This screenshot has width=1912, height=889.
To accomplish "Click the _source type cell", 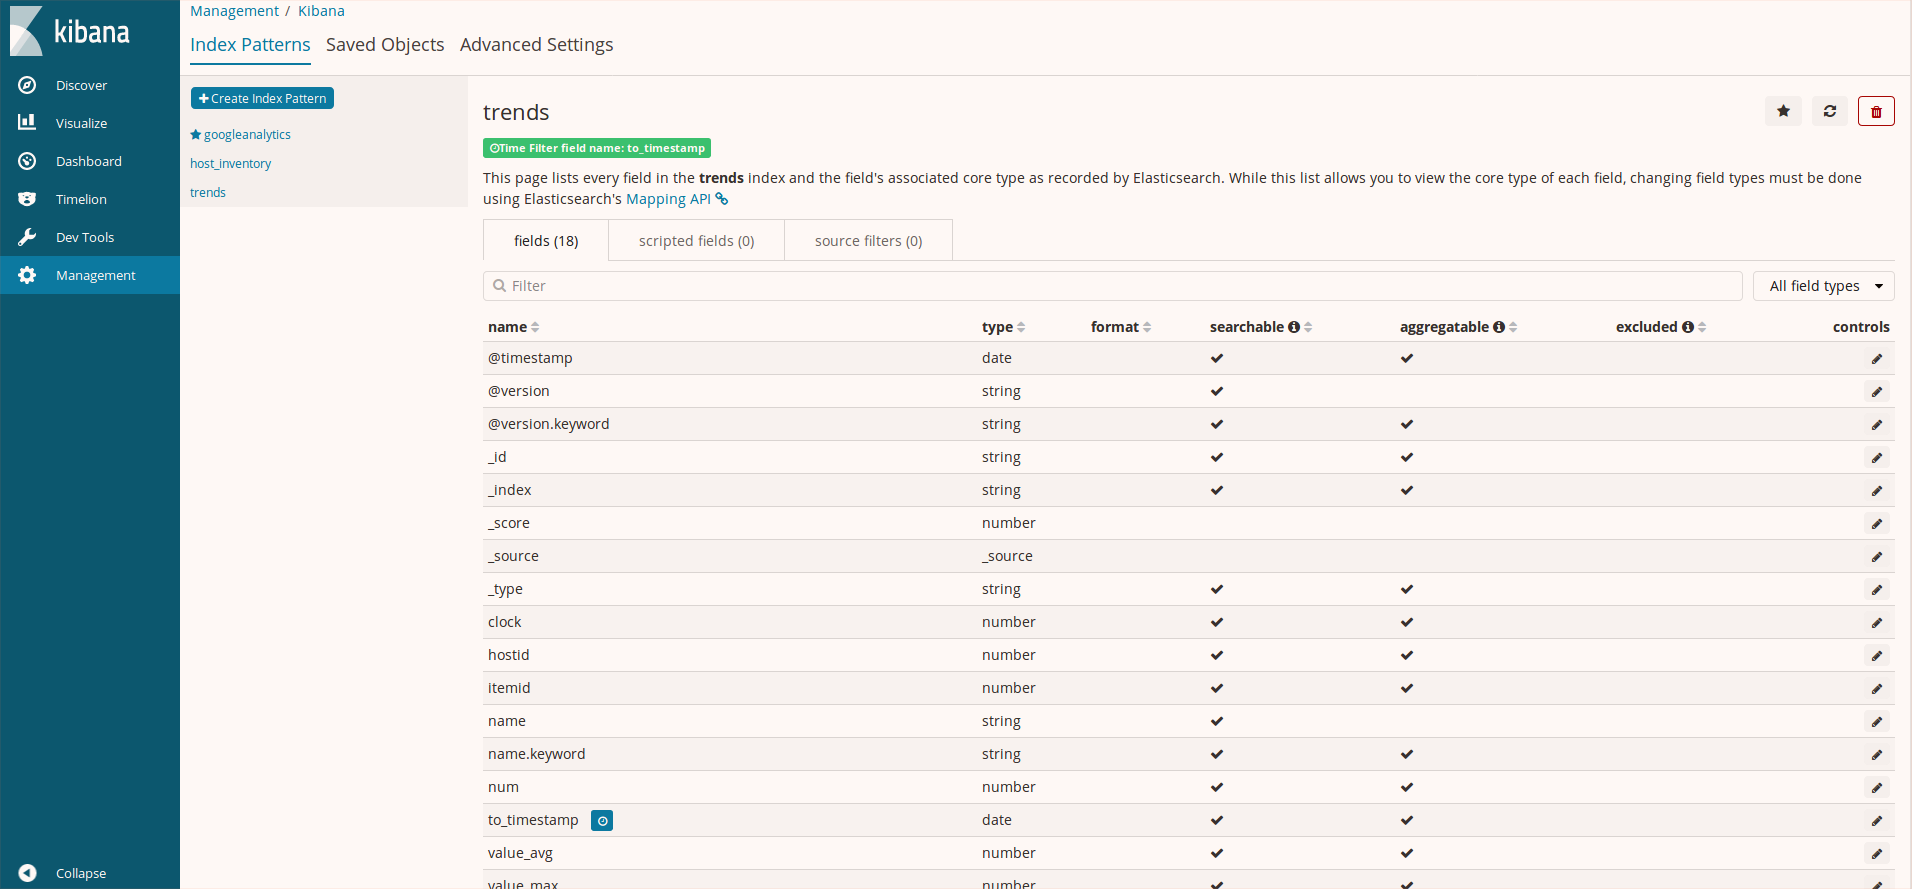I will [x=1007, y=556].
